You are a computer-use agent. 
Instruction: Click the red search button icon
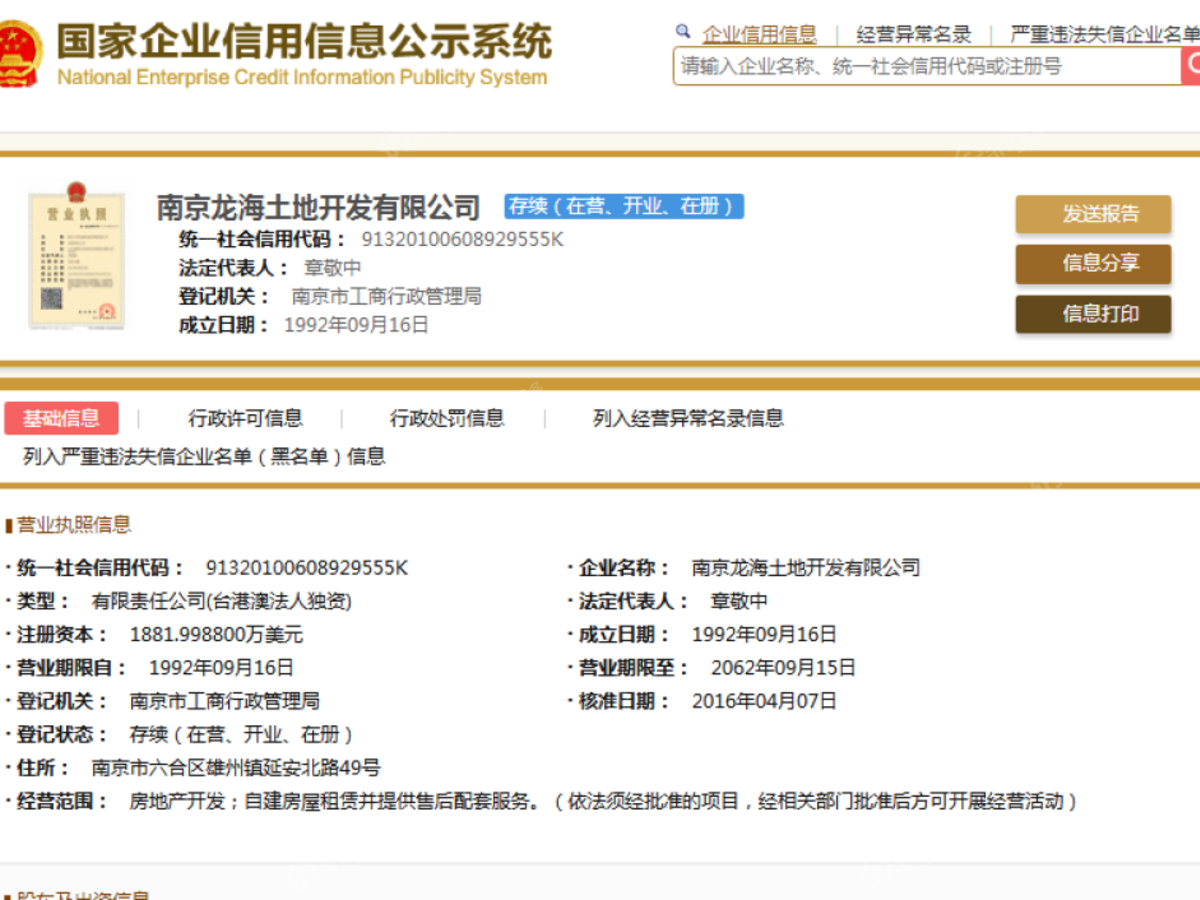coord(1192,66)
